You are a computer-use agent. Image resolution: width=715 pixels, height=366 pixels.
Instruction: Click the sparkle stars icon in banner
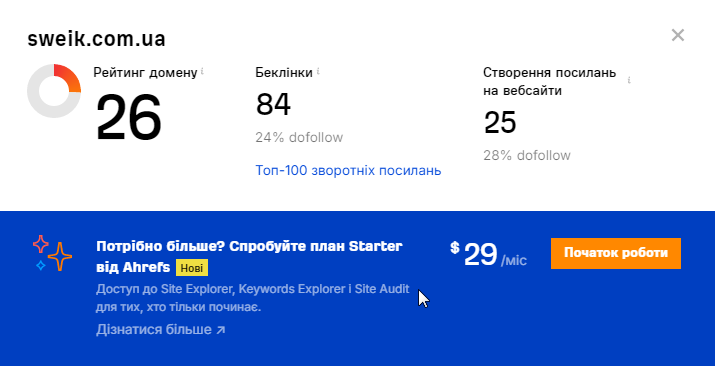[x=52, y=253]
